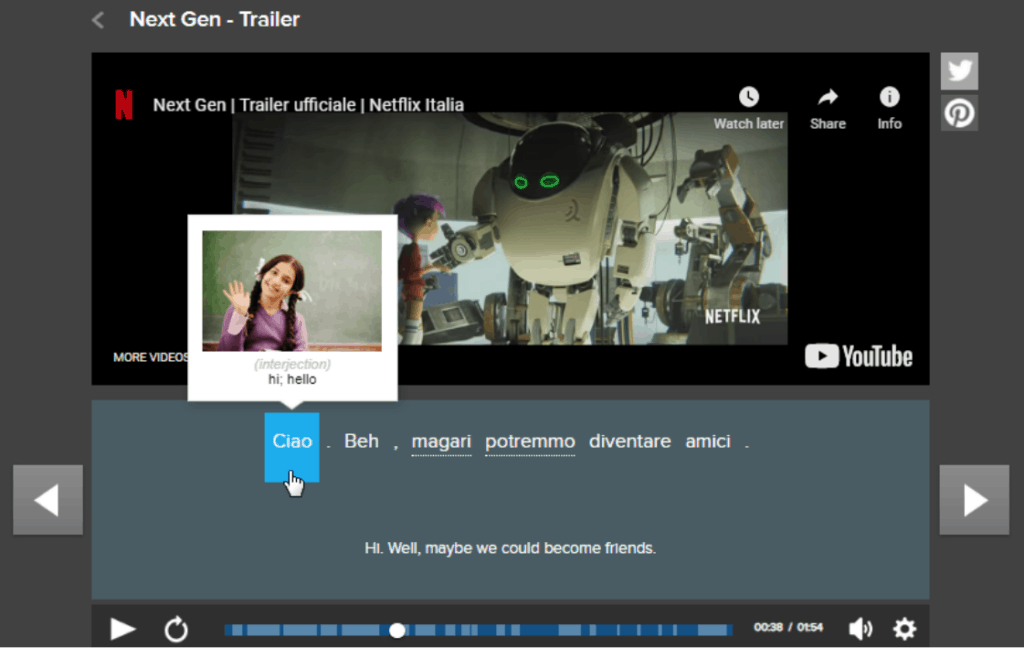Replay the current caption loop icon
This screenshot has width=1024, height=648.
[x=176, y=629]
